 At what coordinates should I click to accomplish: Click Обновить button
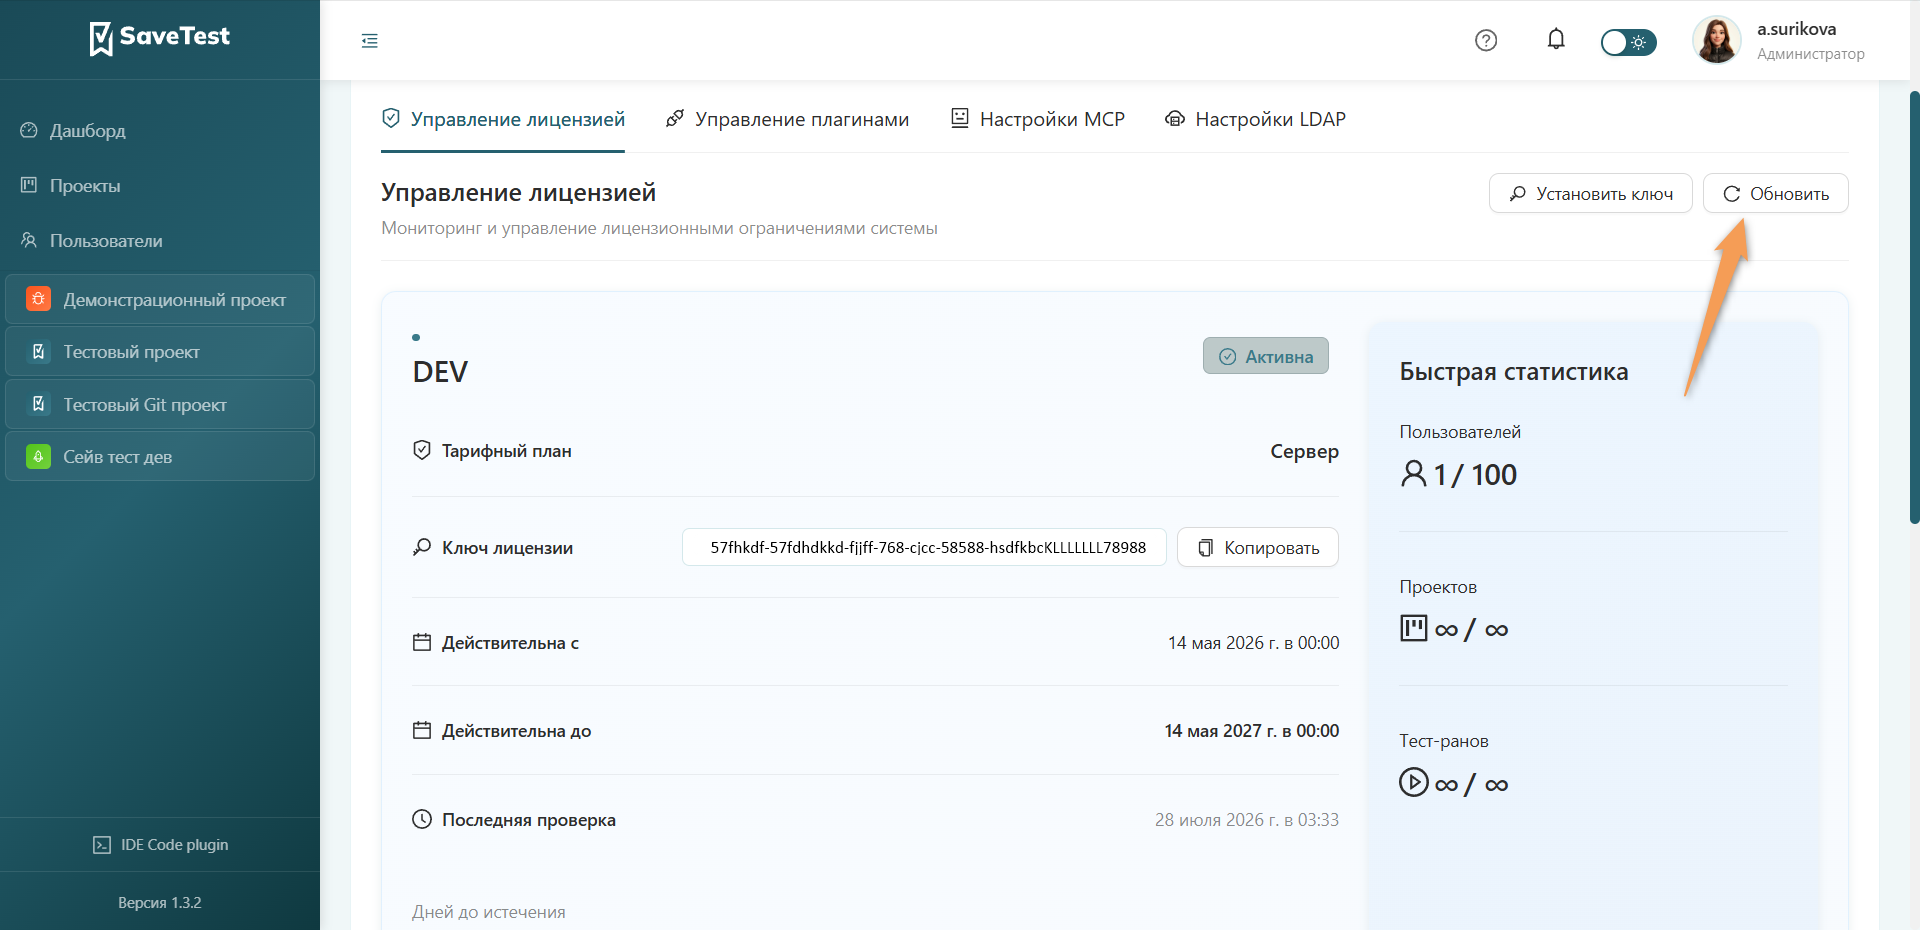[1776, 193]
